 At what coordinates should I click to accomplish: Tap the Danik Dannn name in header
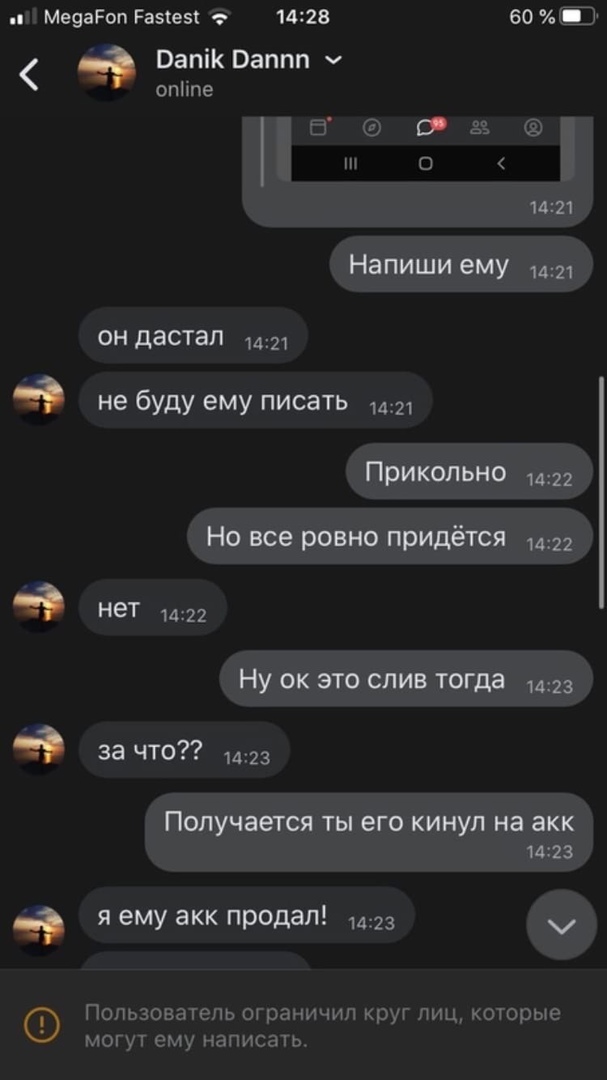pyautogui.click(x=233, y=60)
